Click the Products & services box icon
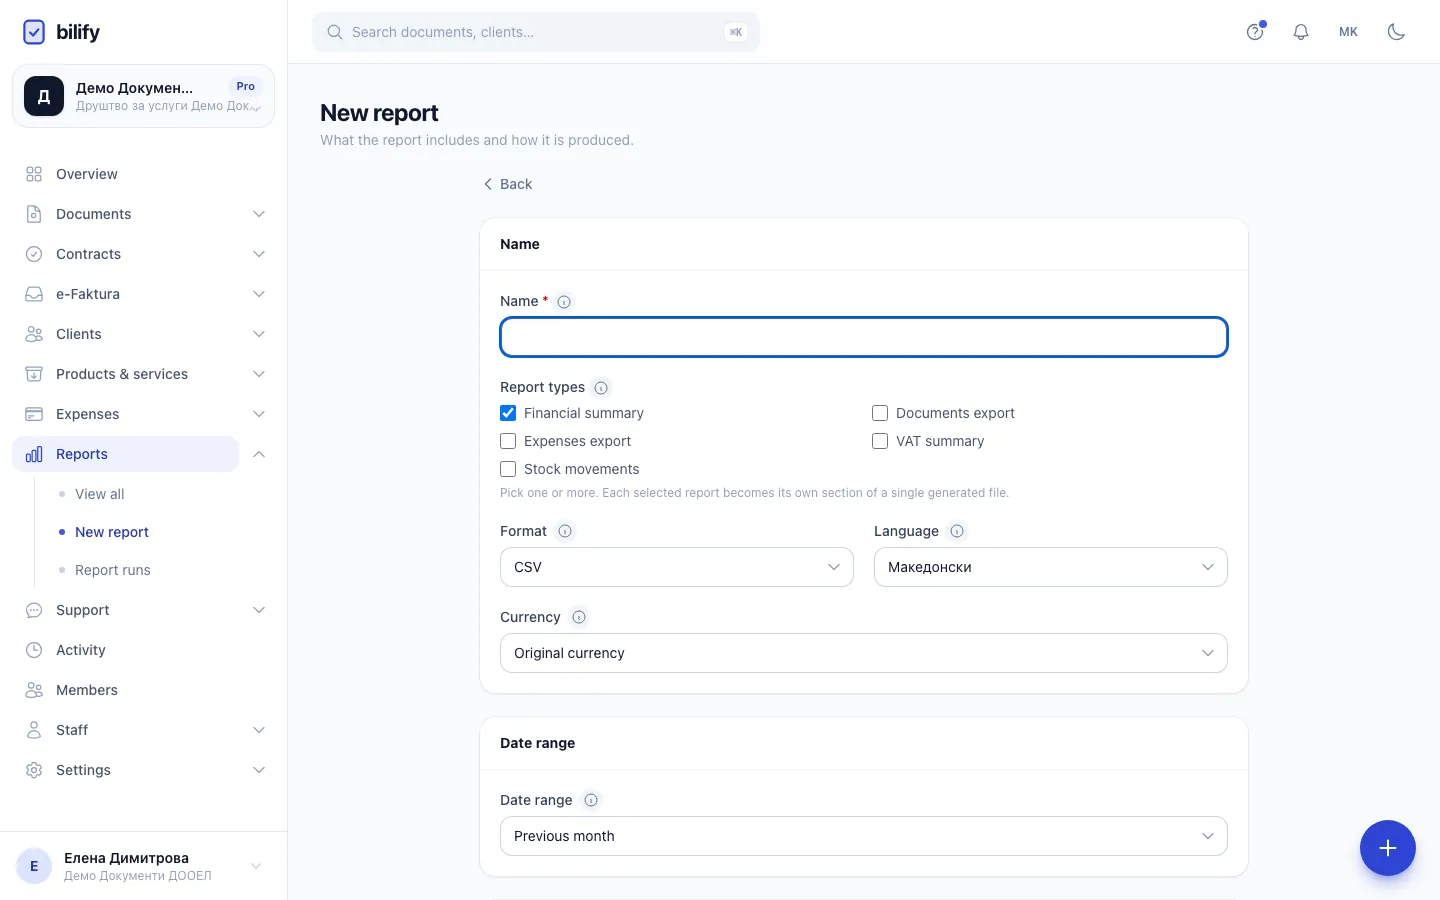 point(34,374)
